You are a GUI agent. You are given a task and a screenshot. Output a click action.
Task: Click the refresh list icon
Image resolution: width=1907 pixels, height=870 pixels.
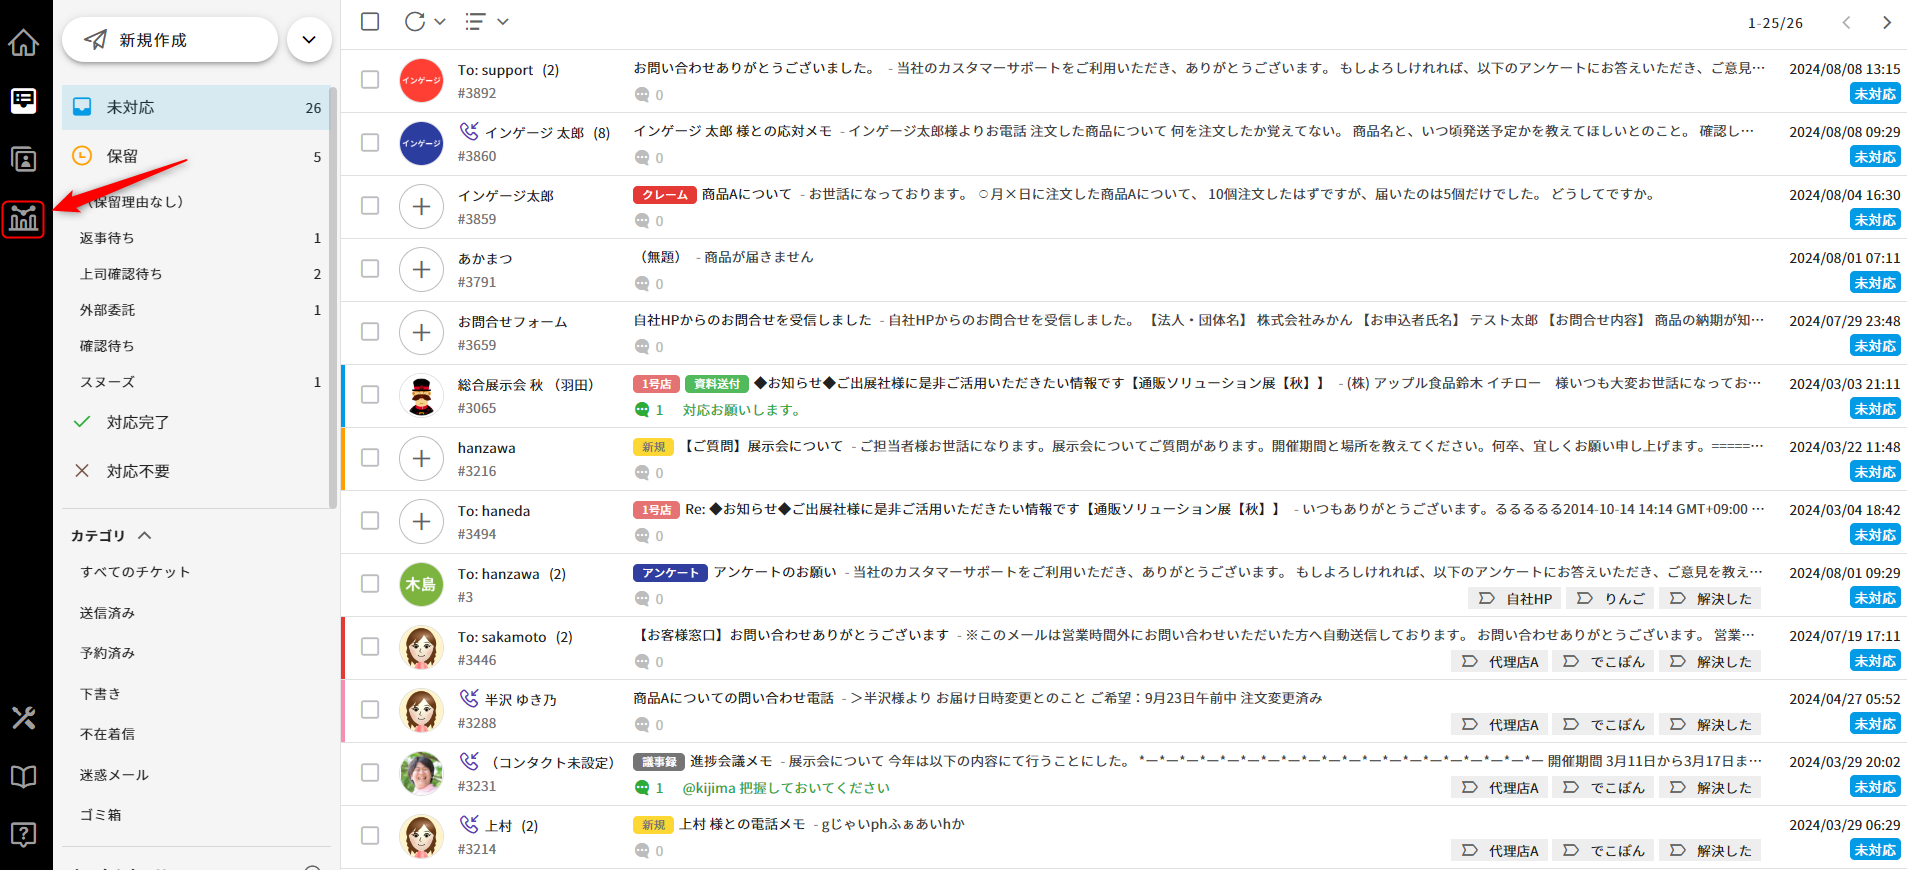pos(415,21)
